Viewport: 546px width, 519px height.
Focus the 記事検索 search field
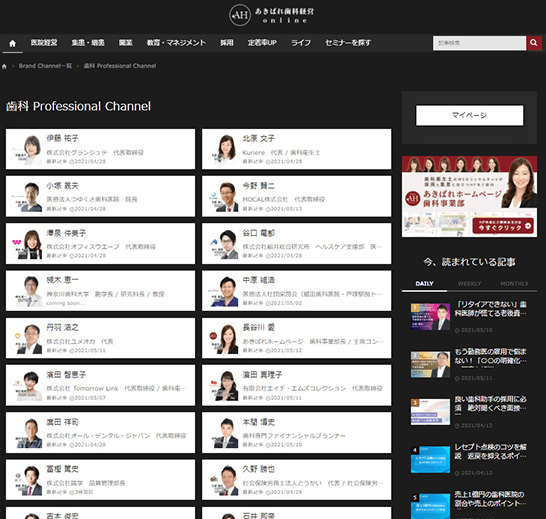pyautogui.click(x=479, y=43)
